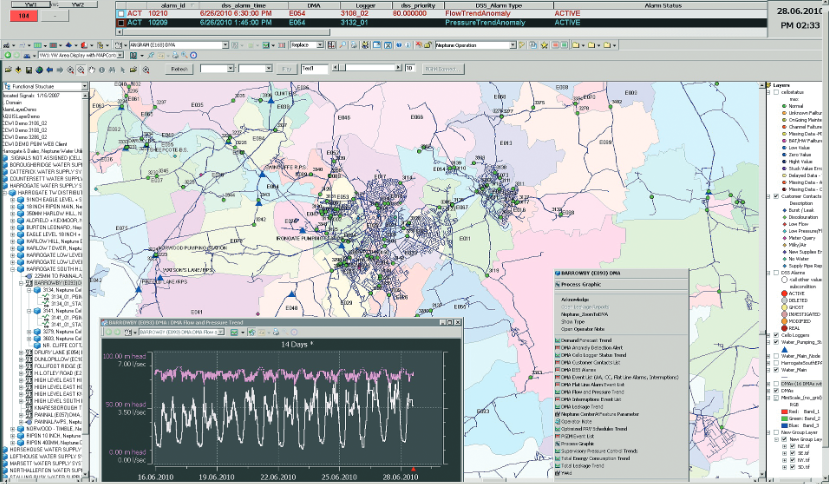Click the Red Band_1 color swatch

pyautogui.click(x=785, y=412)
